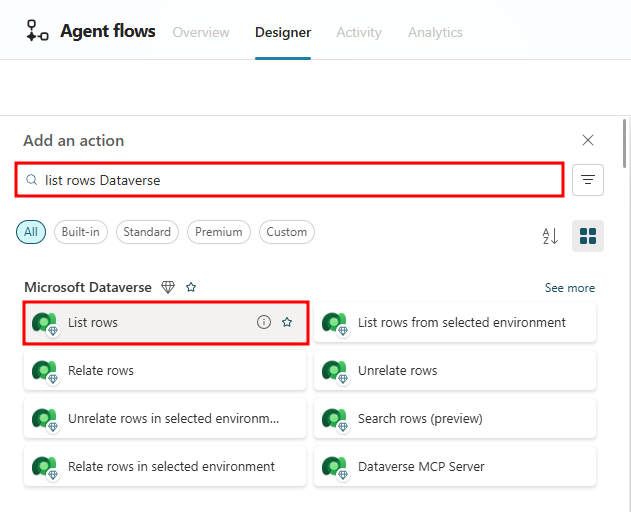Click the magnifier search icon

tap(31, 180)
